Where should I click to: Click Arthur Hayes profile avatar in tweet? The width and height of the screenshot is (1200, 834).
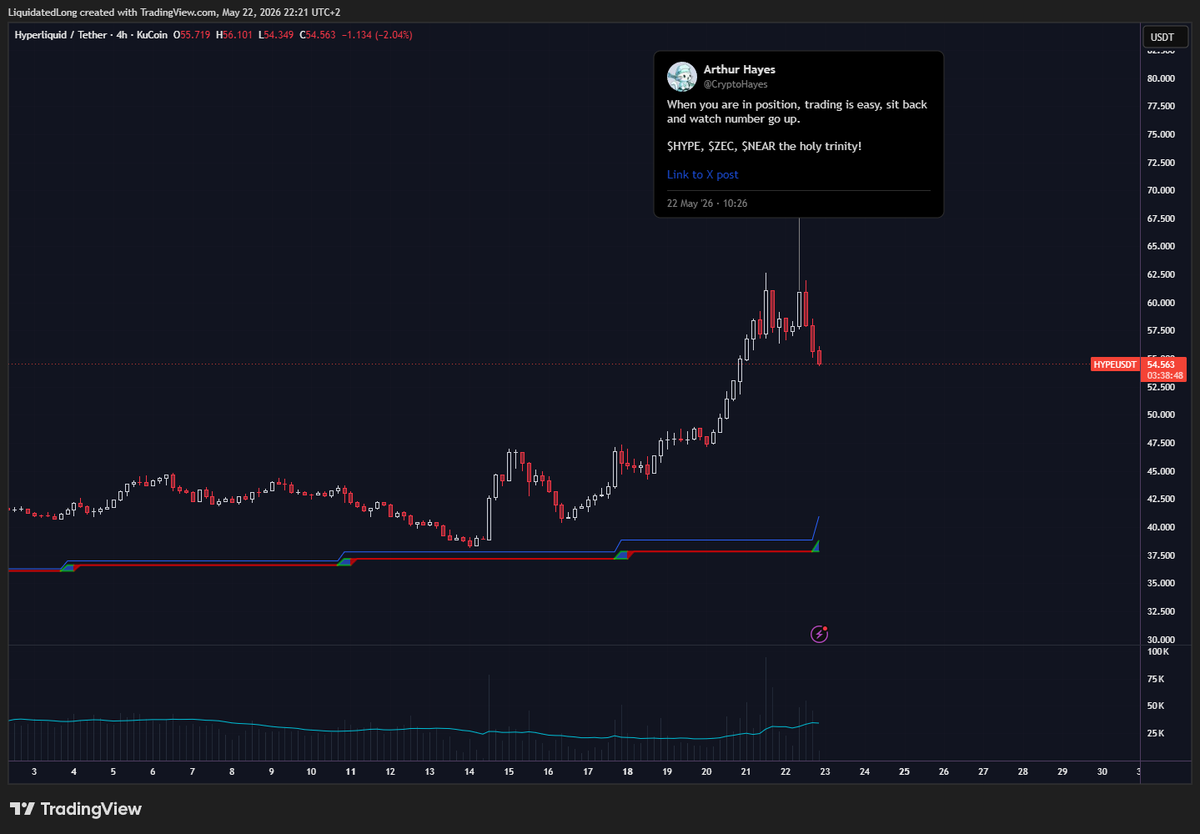point(682,76)
